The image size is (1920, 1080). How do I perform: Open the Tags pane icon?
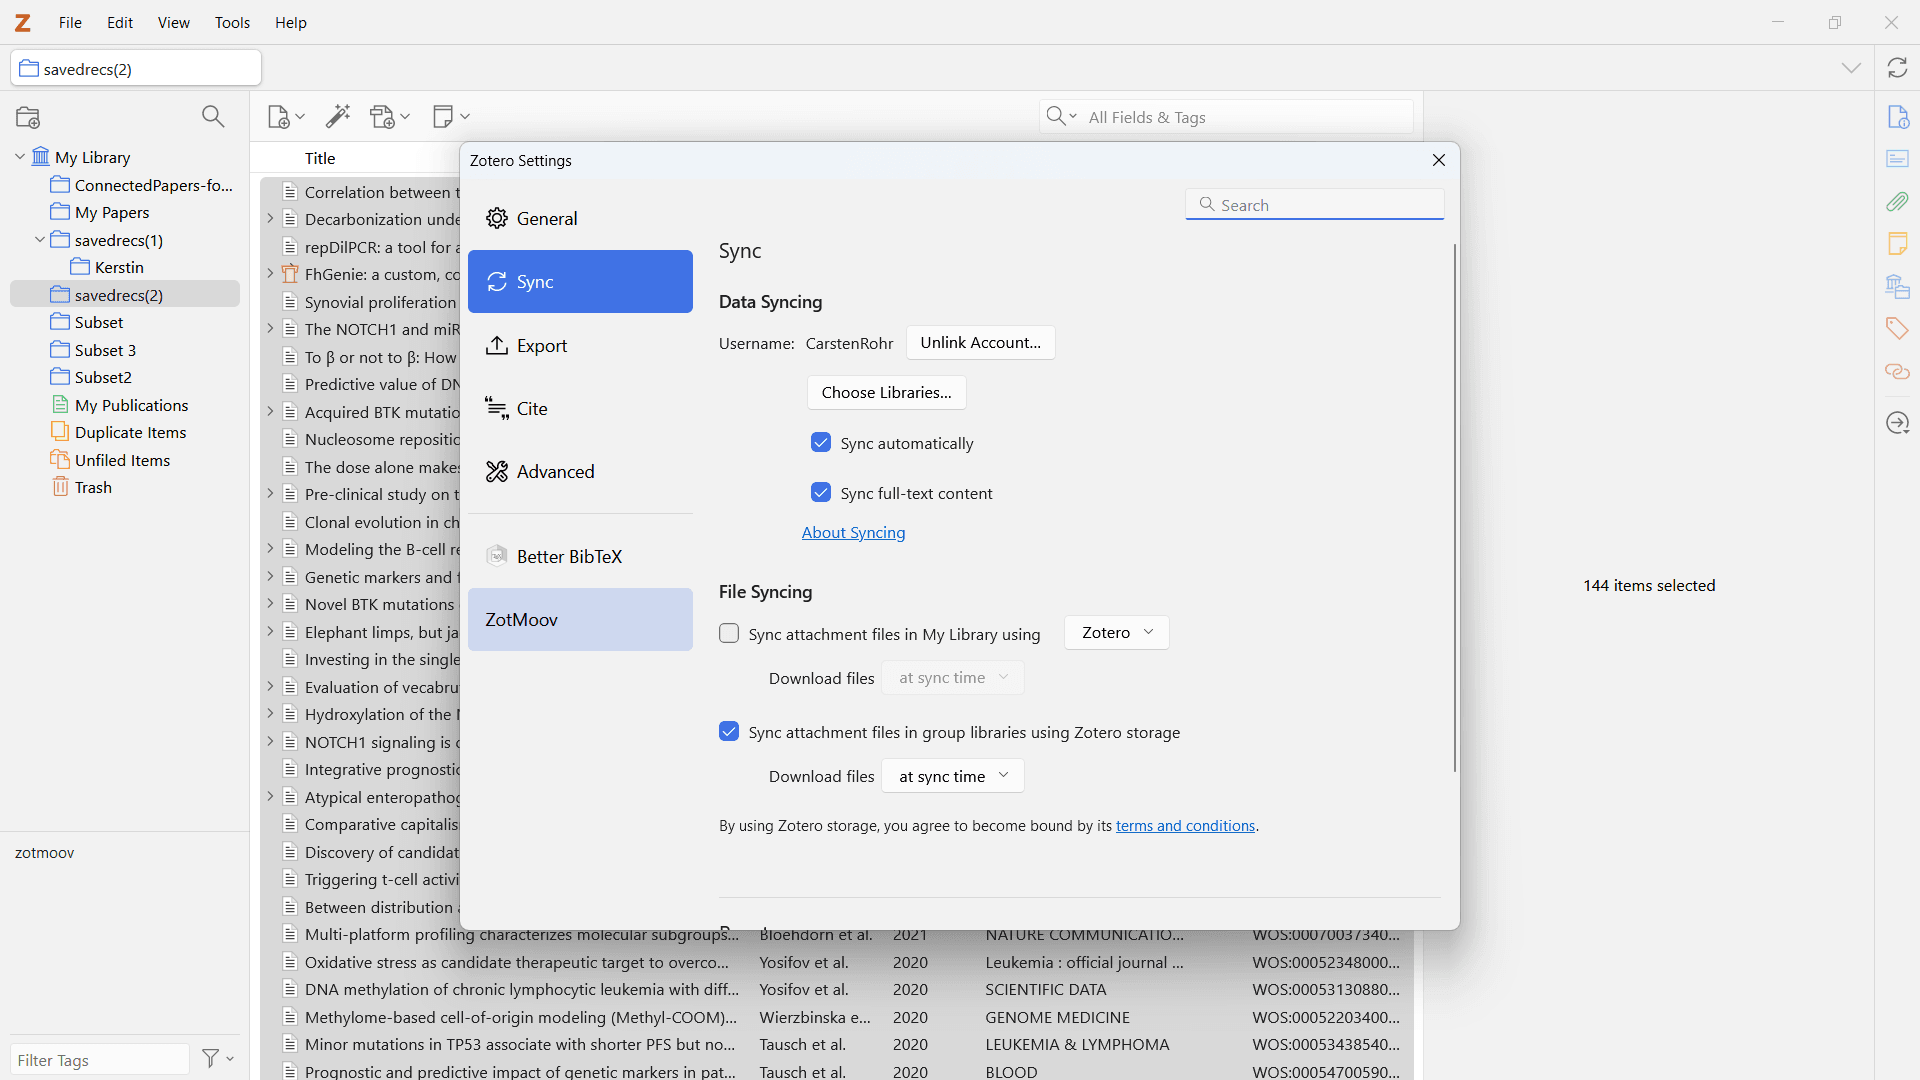[x=1898, y=329]
